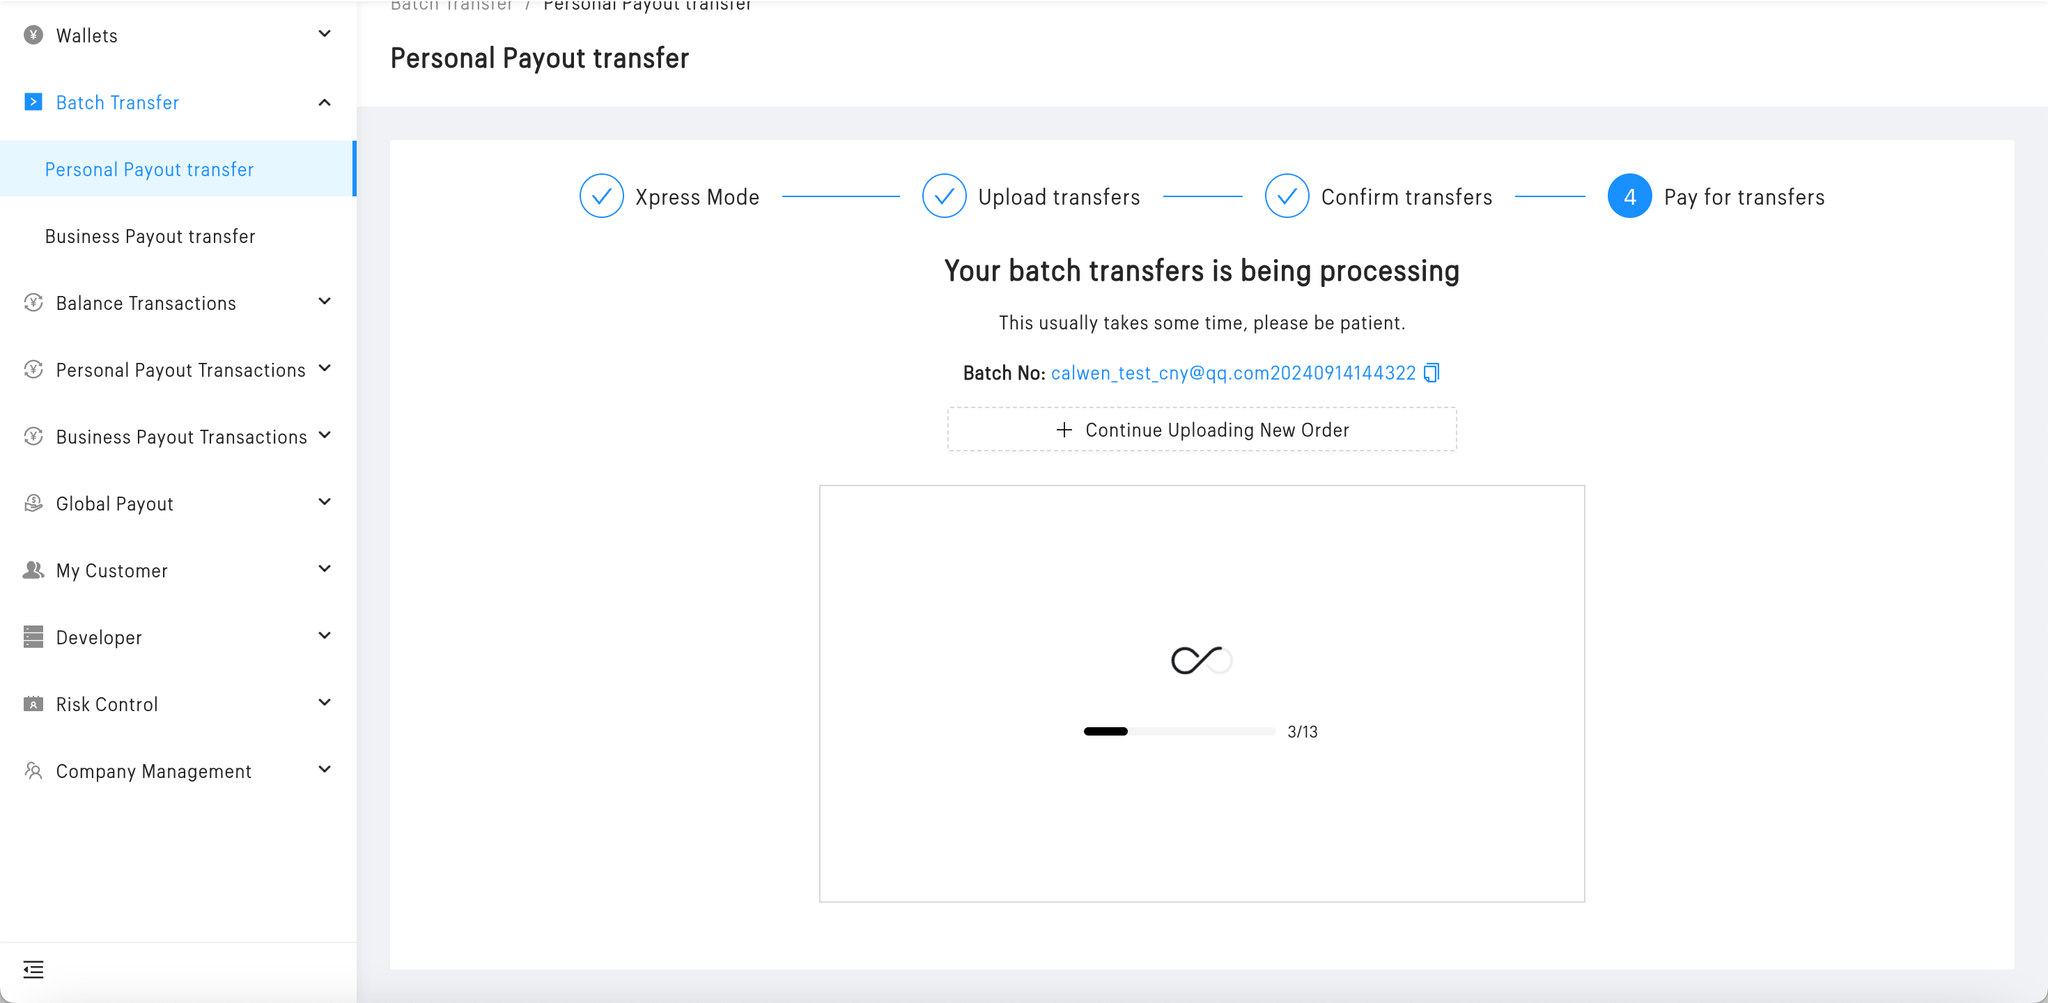Click the Batch Transfer arrow icon
The width and height of the screenshot is (2048, 1003).
coord(33,102)
